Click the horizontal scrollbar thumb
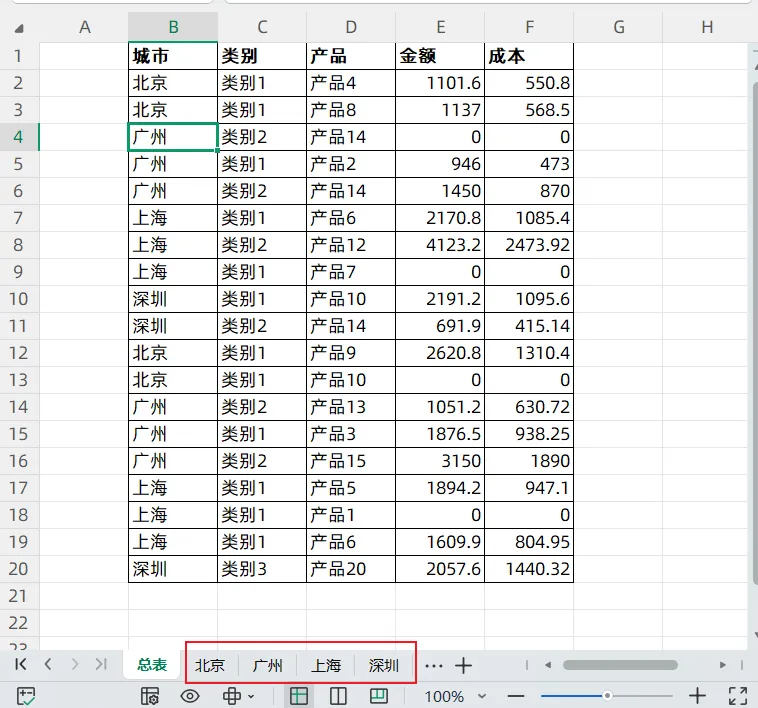This screenshot has width=758, height=708. 620,665
